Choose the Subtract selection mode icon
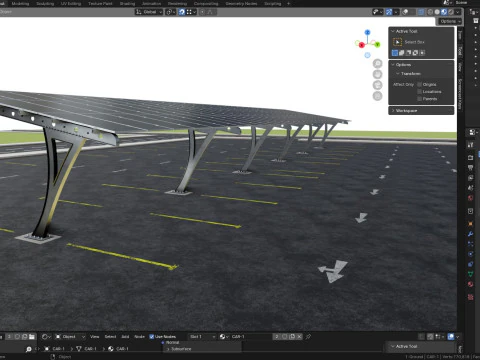The height and width of the screenshot is (360, 480). point(408,53)
